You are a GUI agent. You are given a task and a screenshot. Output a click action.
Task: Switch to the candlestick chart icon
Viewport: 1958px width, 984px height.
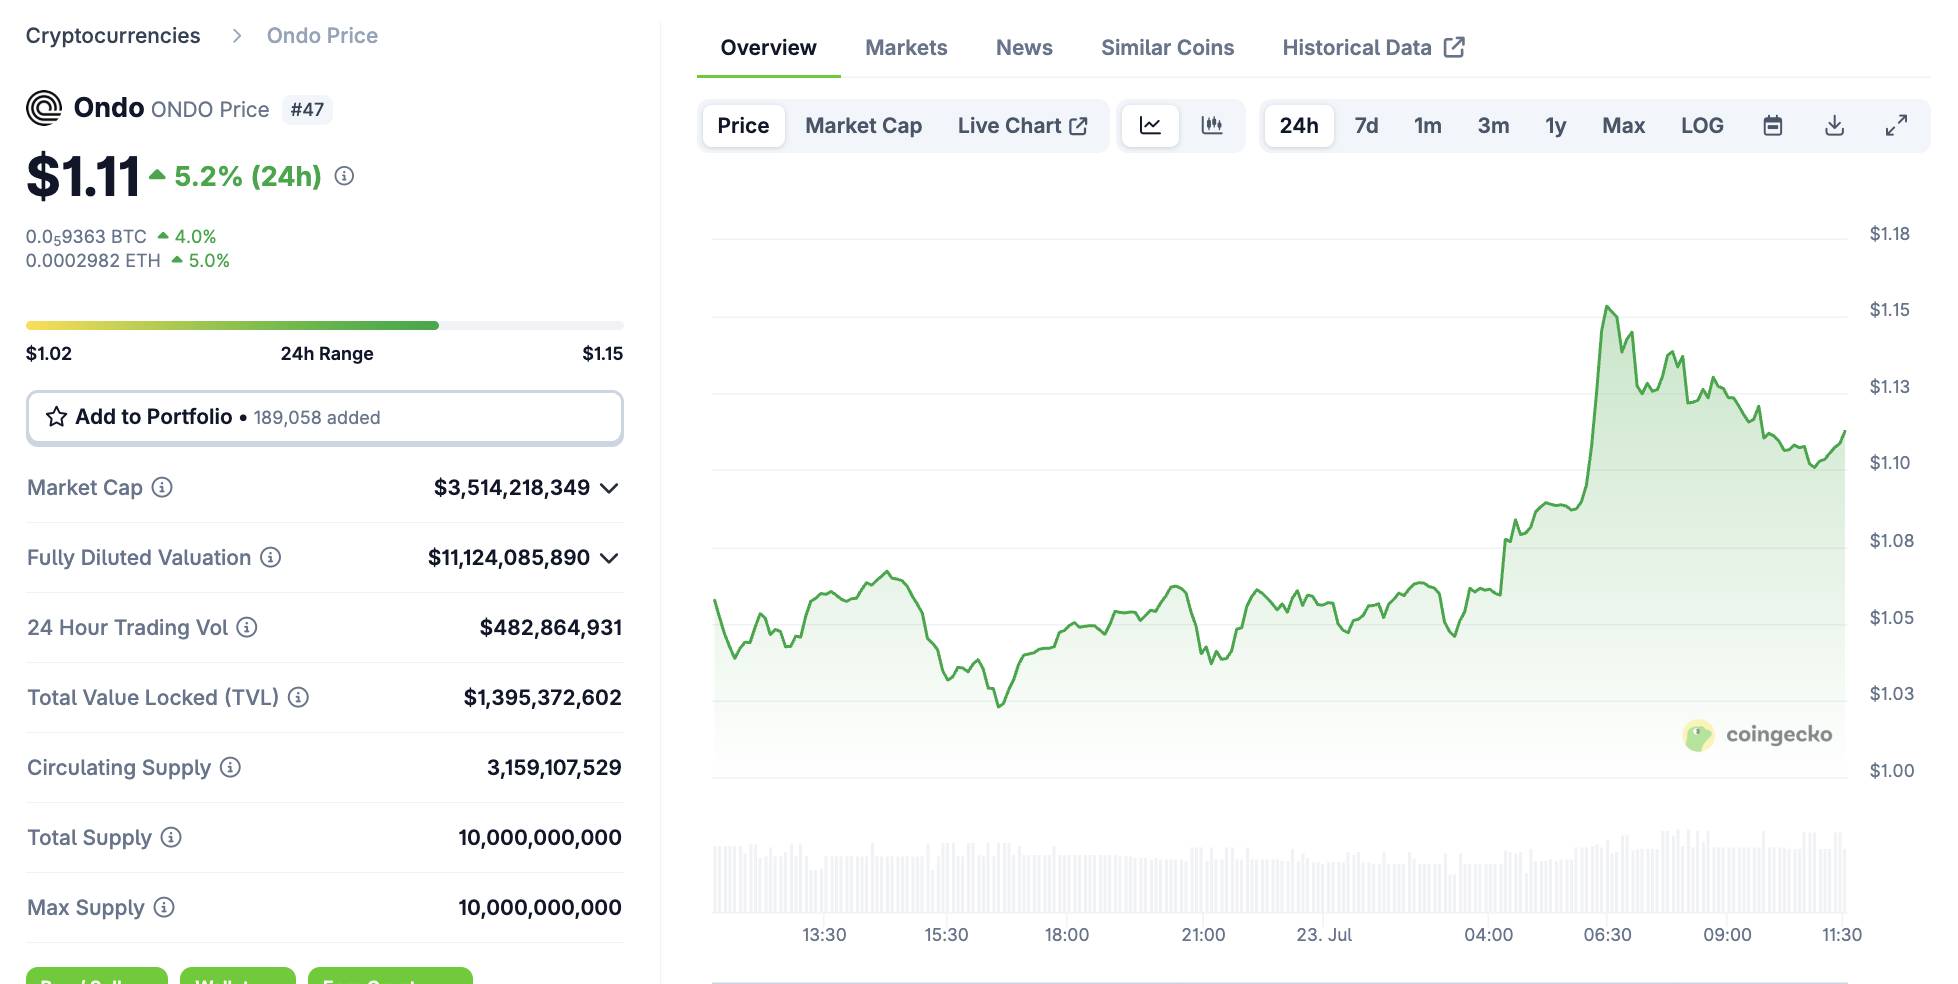pyautogui.click(x=1212, y=126)
